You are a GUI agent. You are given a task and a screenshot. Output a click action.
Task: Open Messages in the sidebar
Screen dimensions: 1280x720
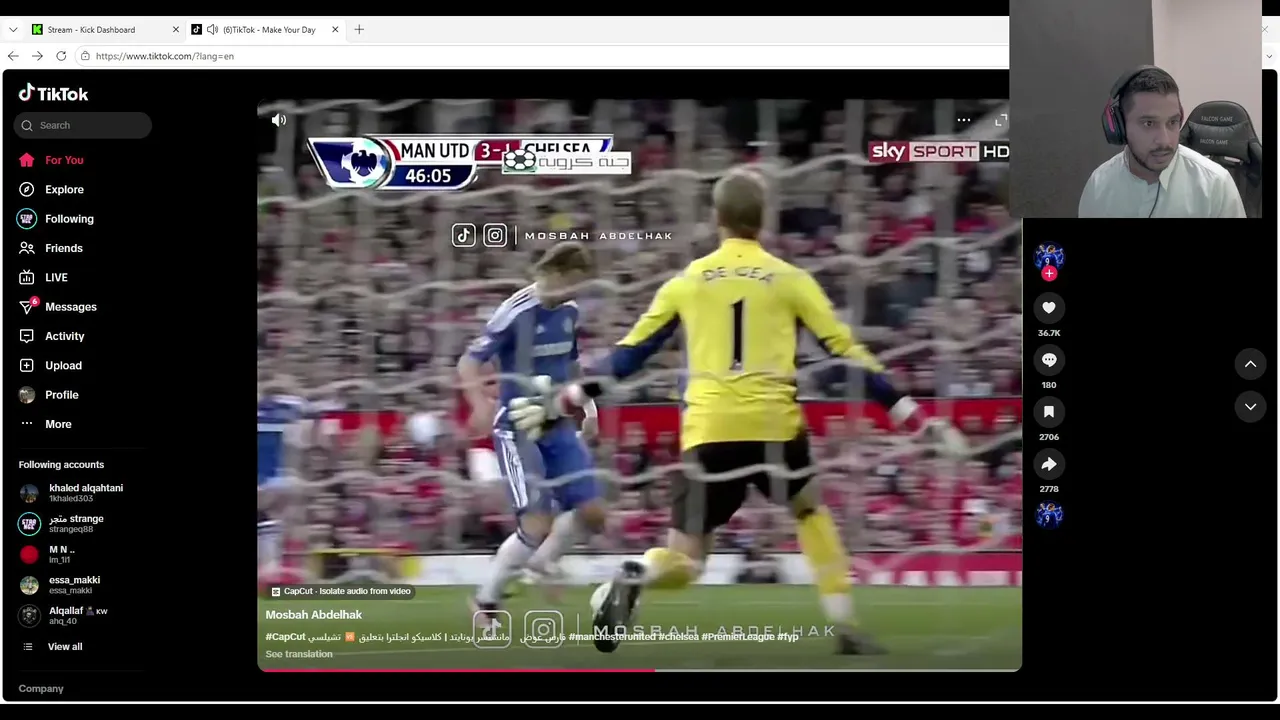[x=57, y=307]
